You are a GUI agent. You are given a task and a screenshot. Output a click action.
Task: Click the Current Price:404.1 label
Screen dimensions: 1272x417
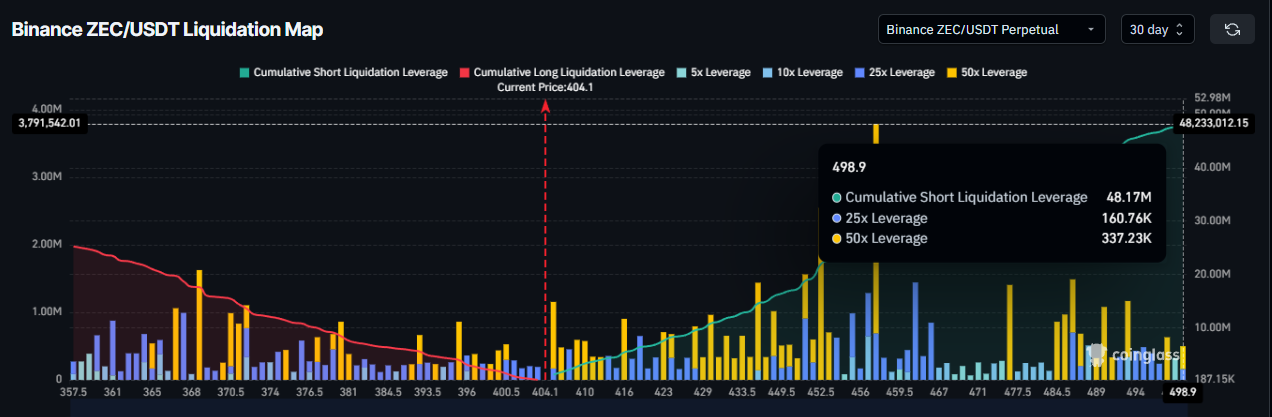point(545,88)
